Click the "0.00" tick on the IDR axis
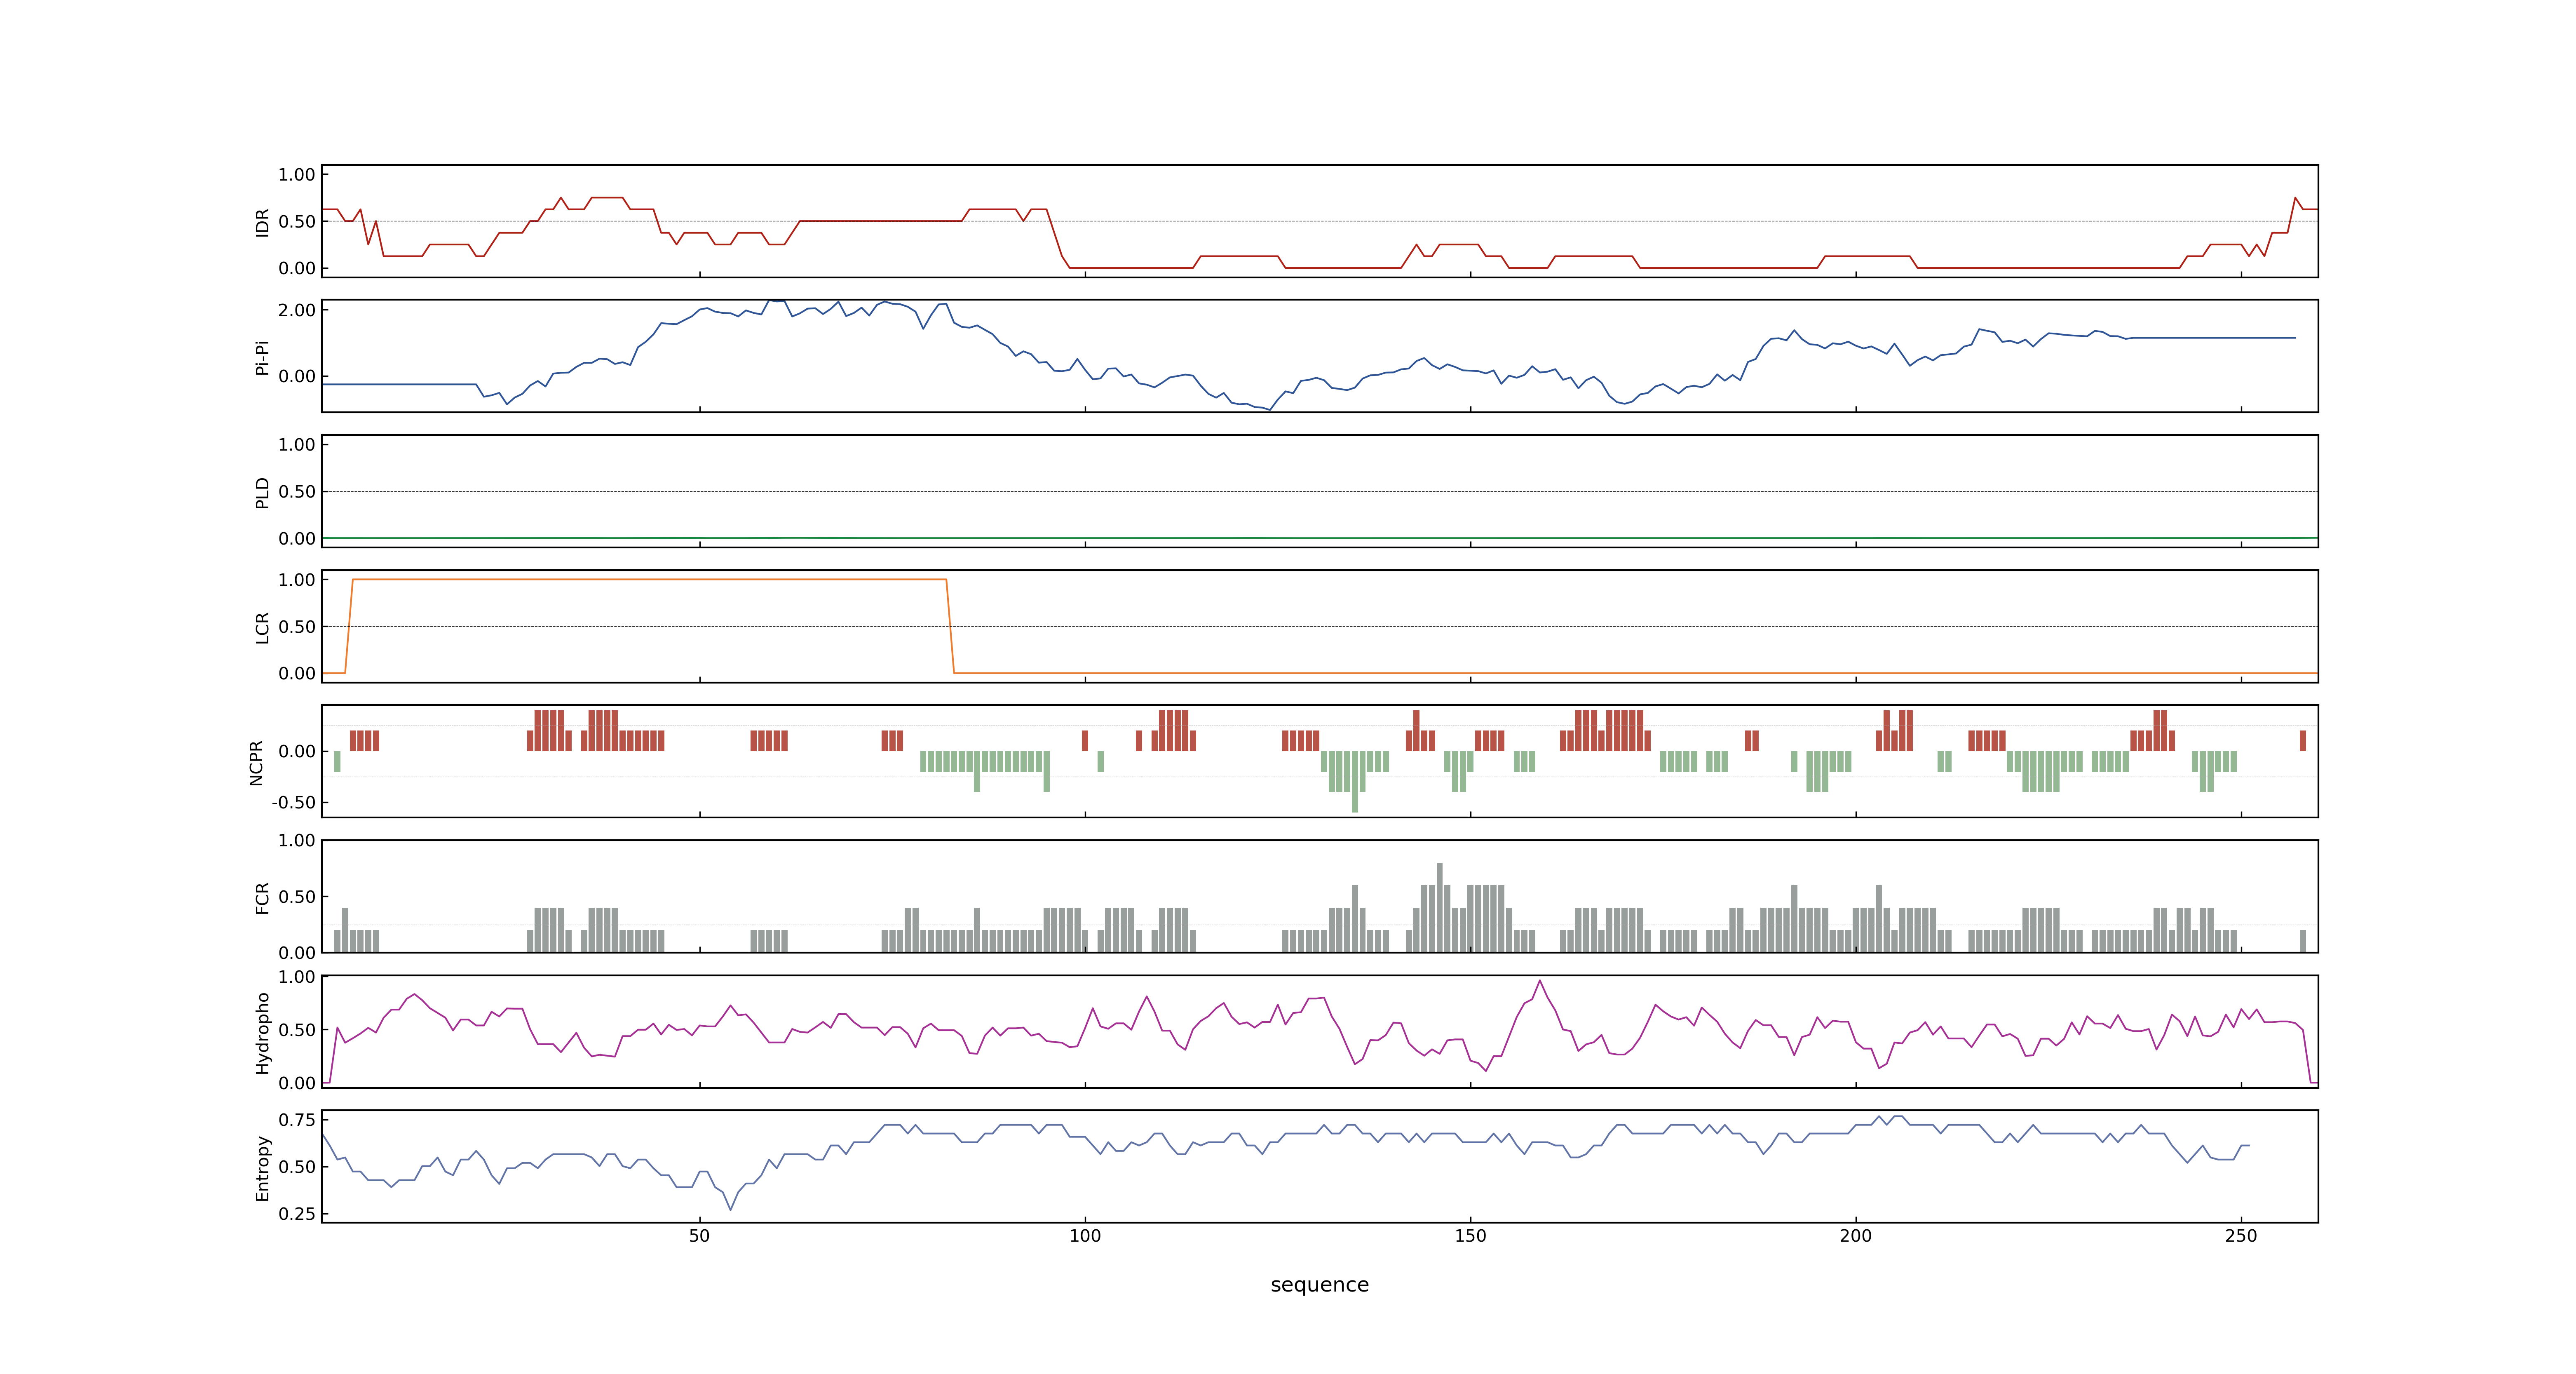This screenshot has width=2576, height=1374. [x=297, y=268]
